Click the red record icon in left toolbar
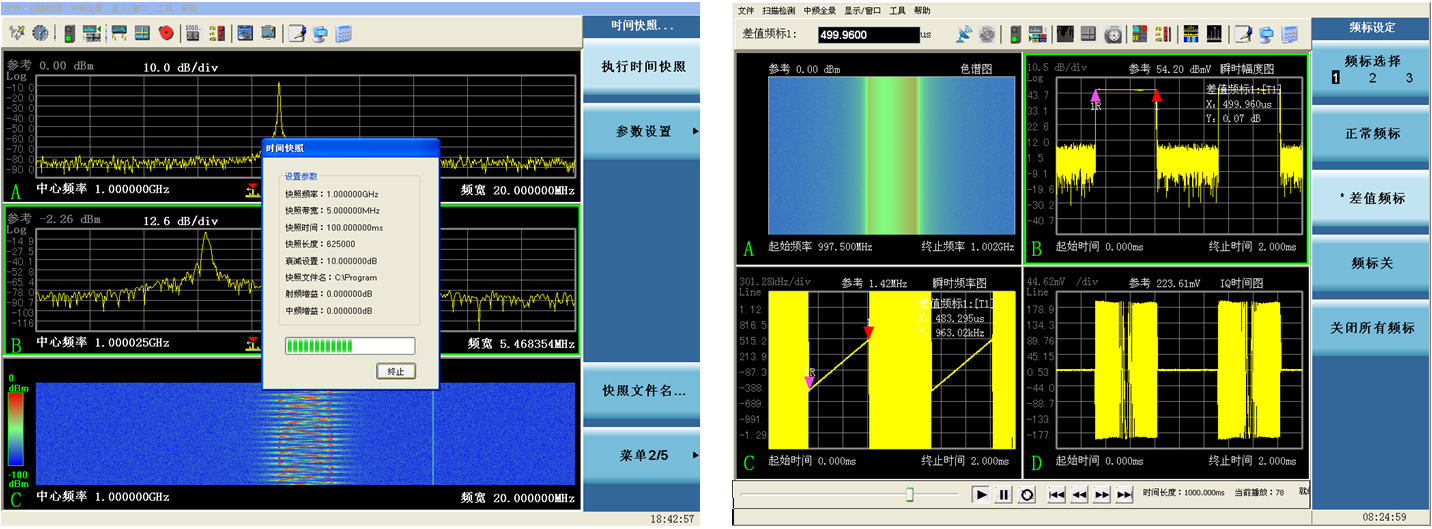The image size is (1432, 529). pyautogui.click(x=166, y=32)
